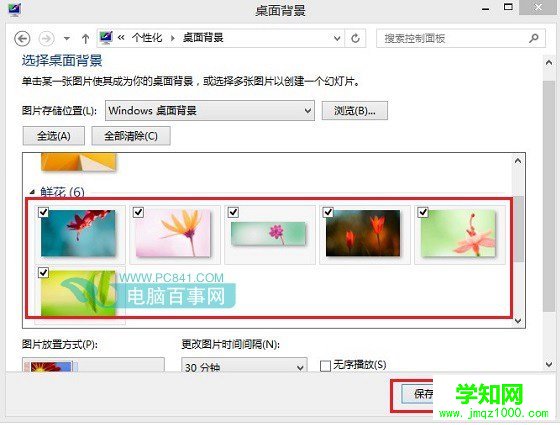Viewport: 560px width, 425px height.
Task: Open the 图片存储位置 dropdown
Action: tap(210, 110)
